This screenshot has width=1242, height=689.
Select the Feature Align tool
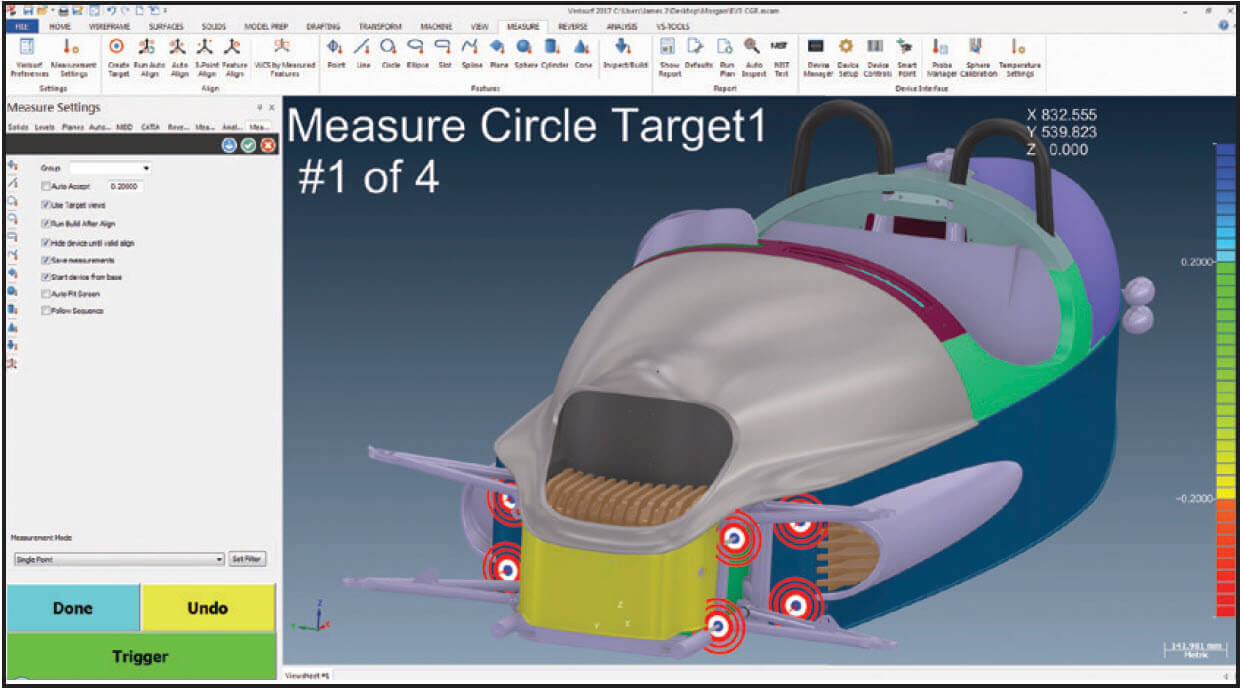tap(234, 57)
